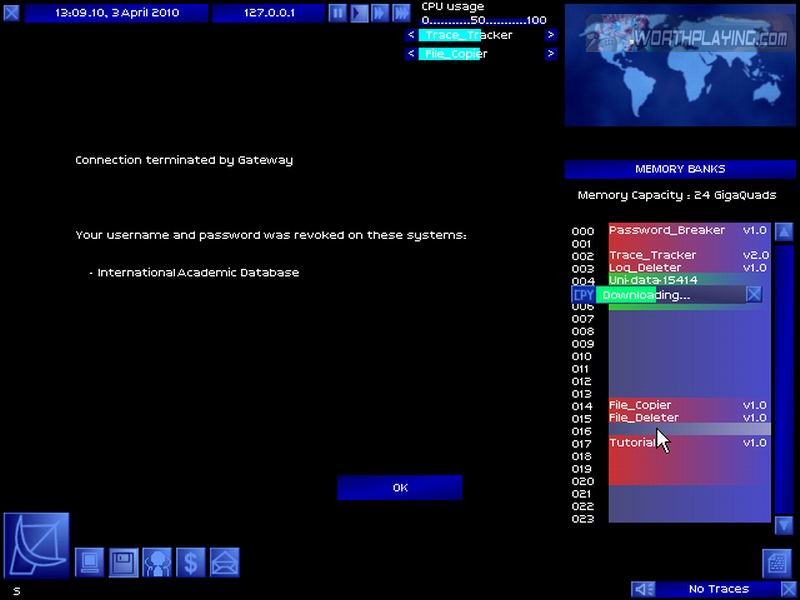Increase File_Copier CPU priority right arrow

(550, 54)
